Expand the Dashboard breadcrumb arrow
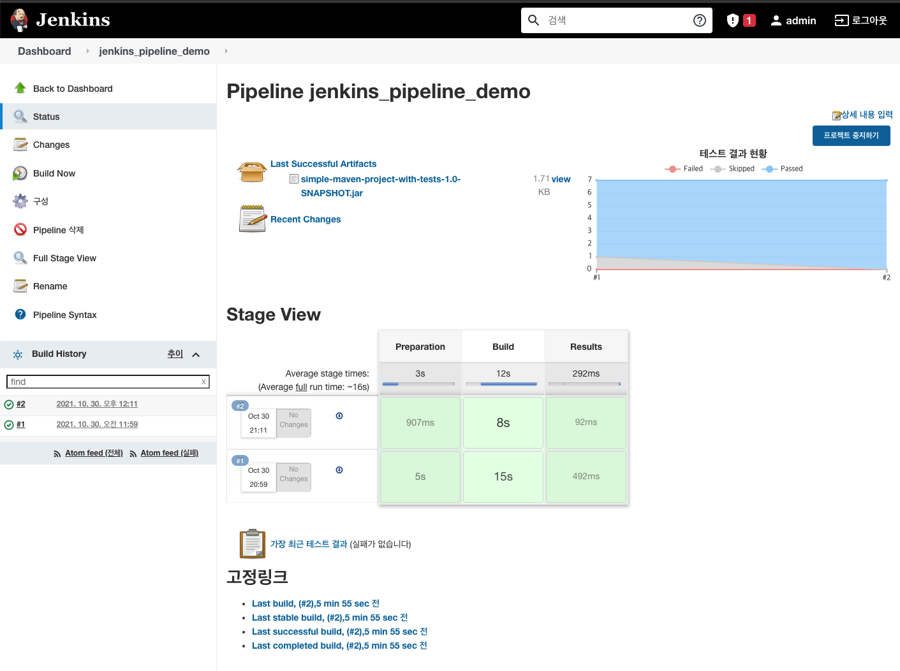Screen dimensions: 900x671 (x=87, y=51)
